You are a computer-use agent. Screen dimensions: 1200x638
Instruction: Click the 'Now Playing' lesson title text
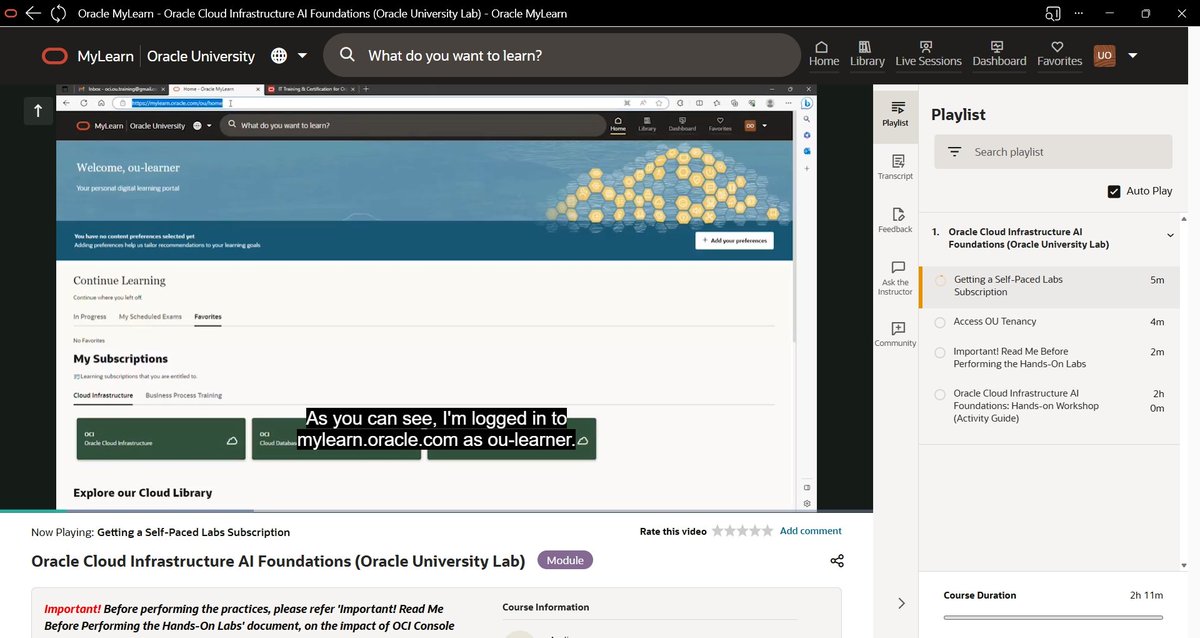click(194, 532)
